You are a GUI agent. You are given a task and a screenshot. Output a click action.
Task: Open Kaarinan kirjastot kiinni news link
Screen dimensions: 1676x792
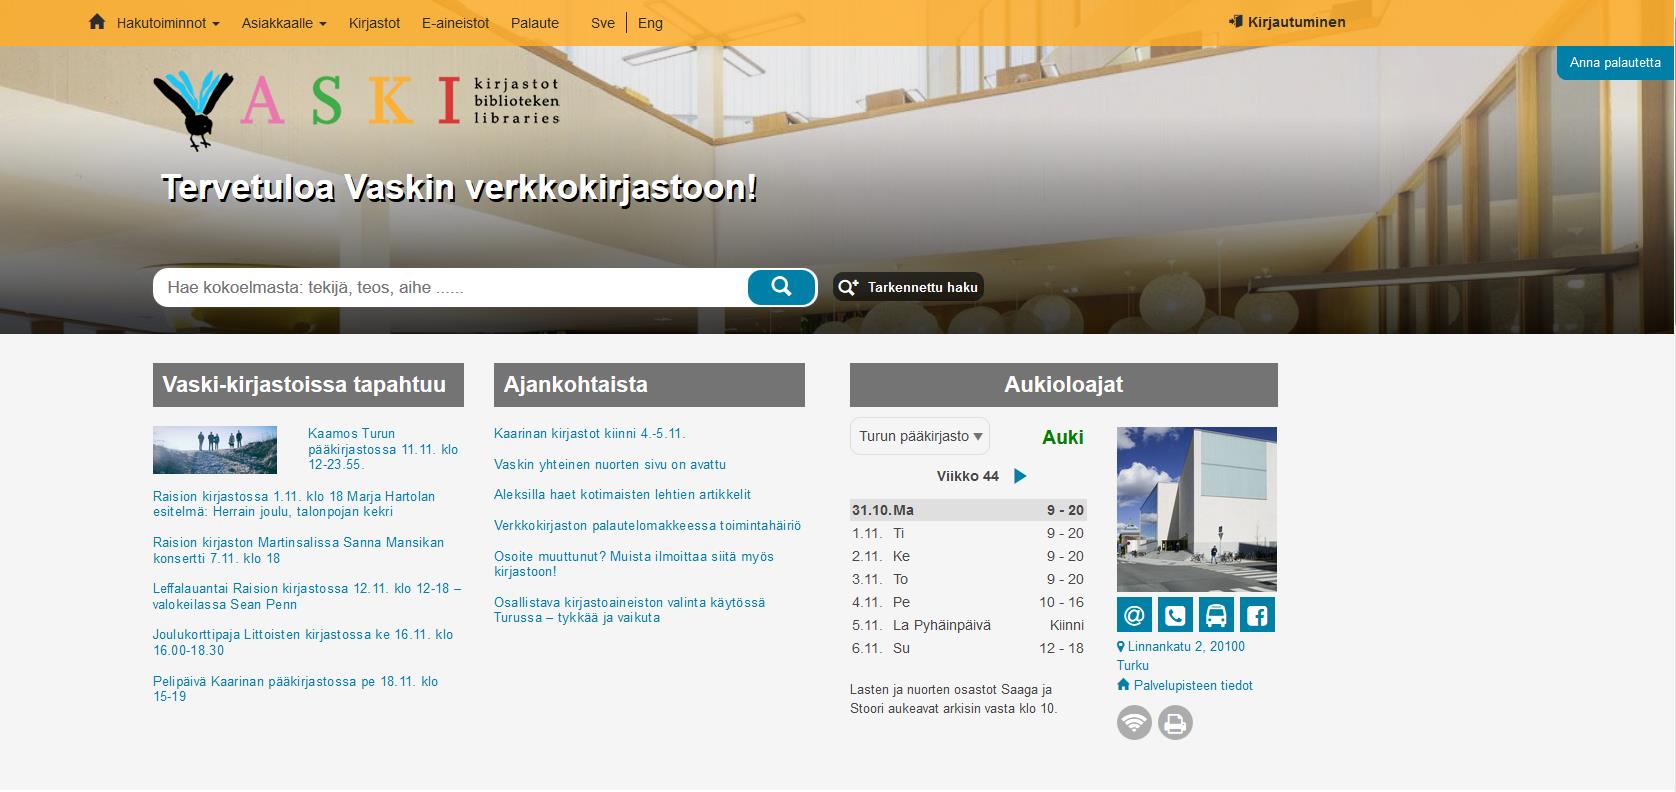(x=590, y=434)
